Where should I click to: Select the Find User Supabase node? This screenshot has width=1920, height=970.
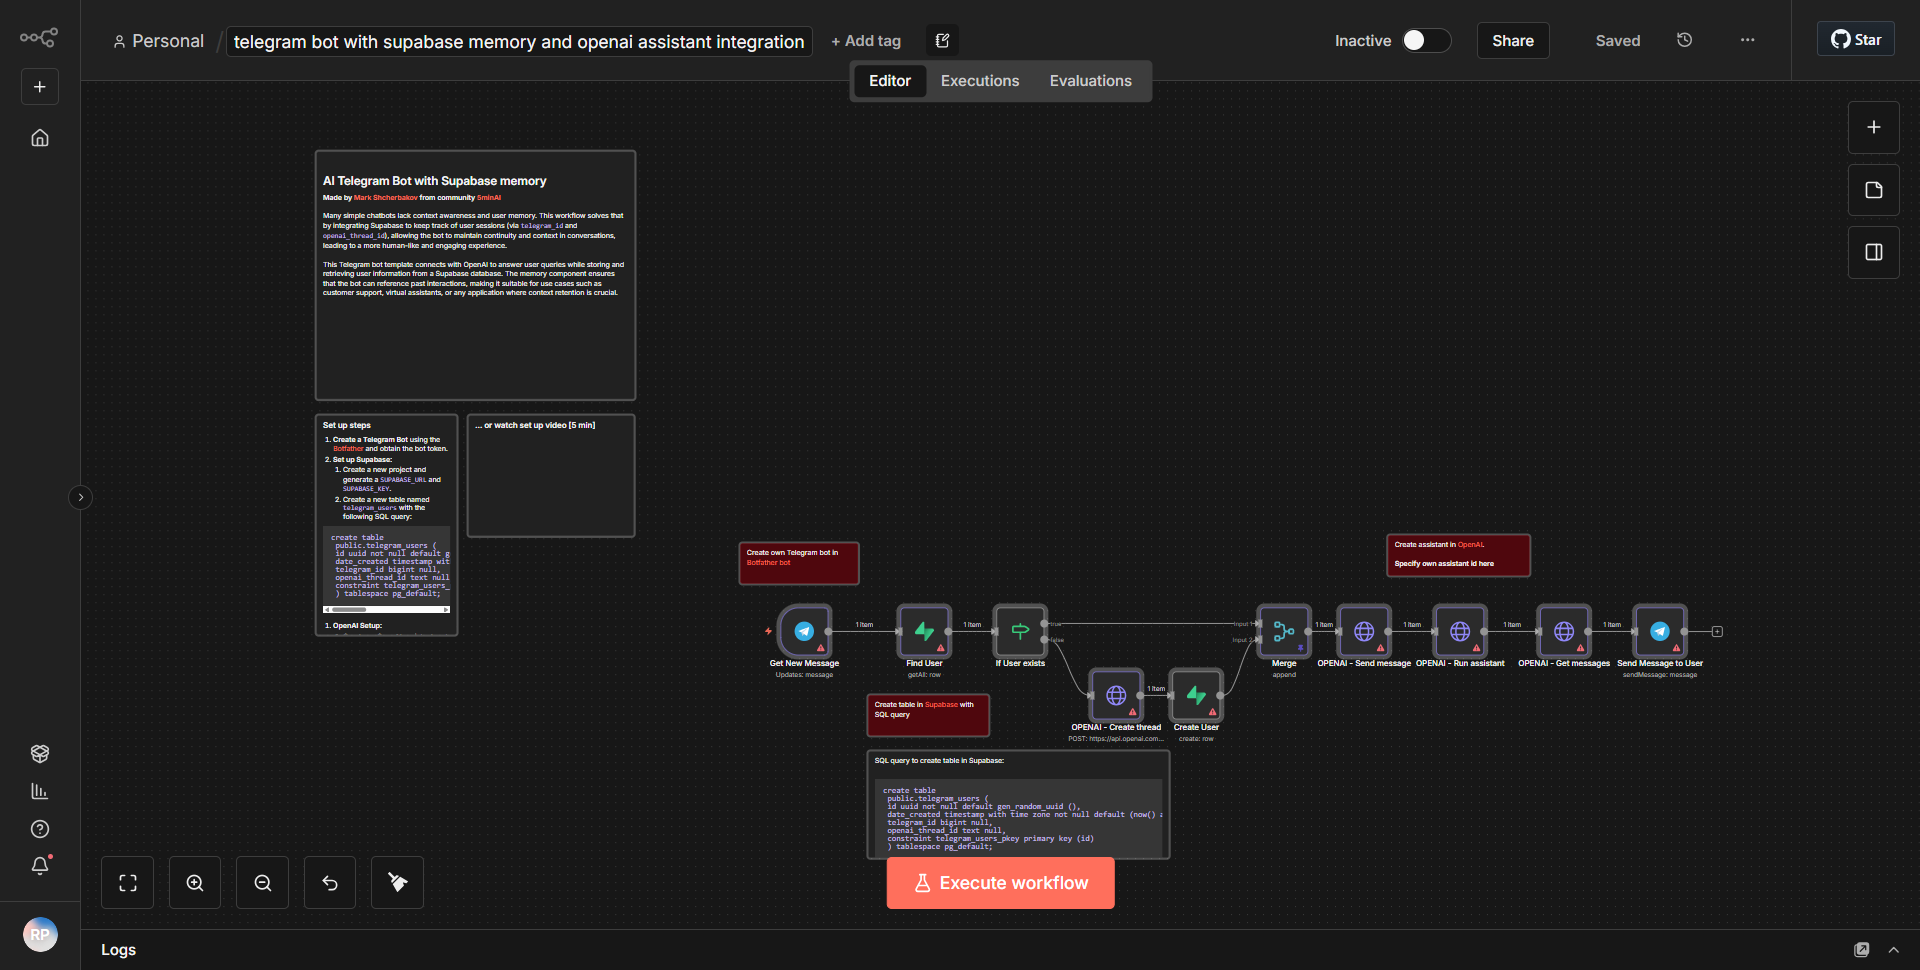point(924,631)
